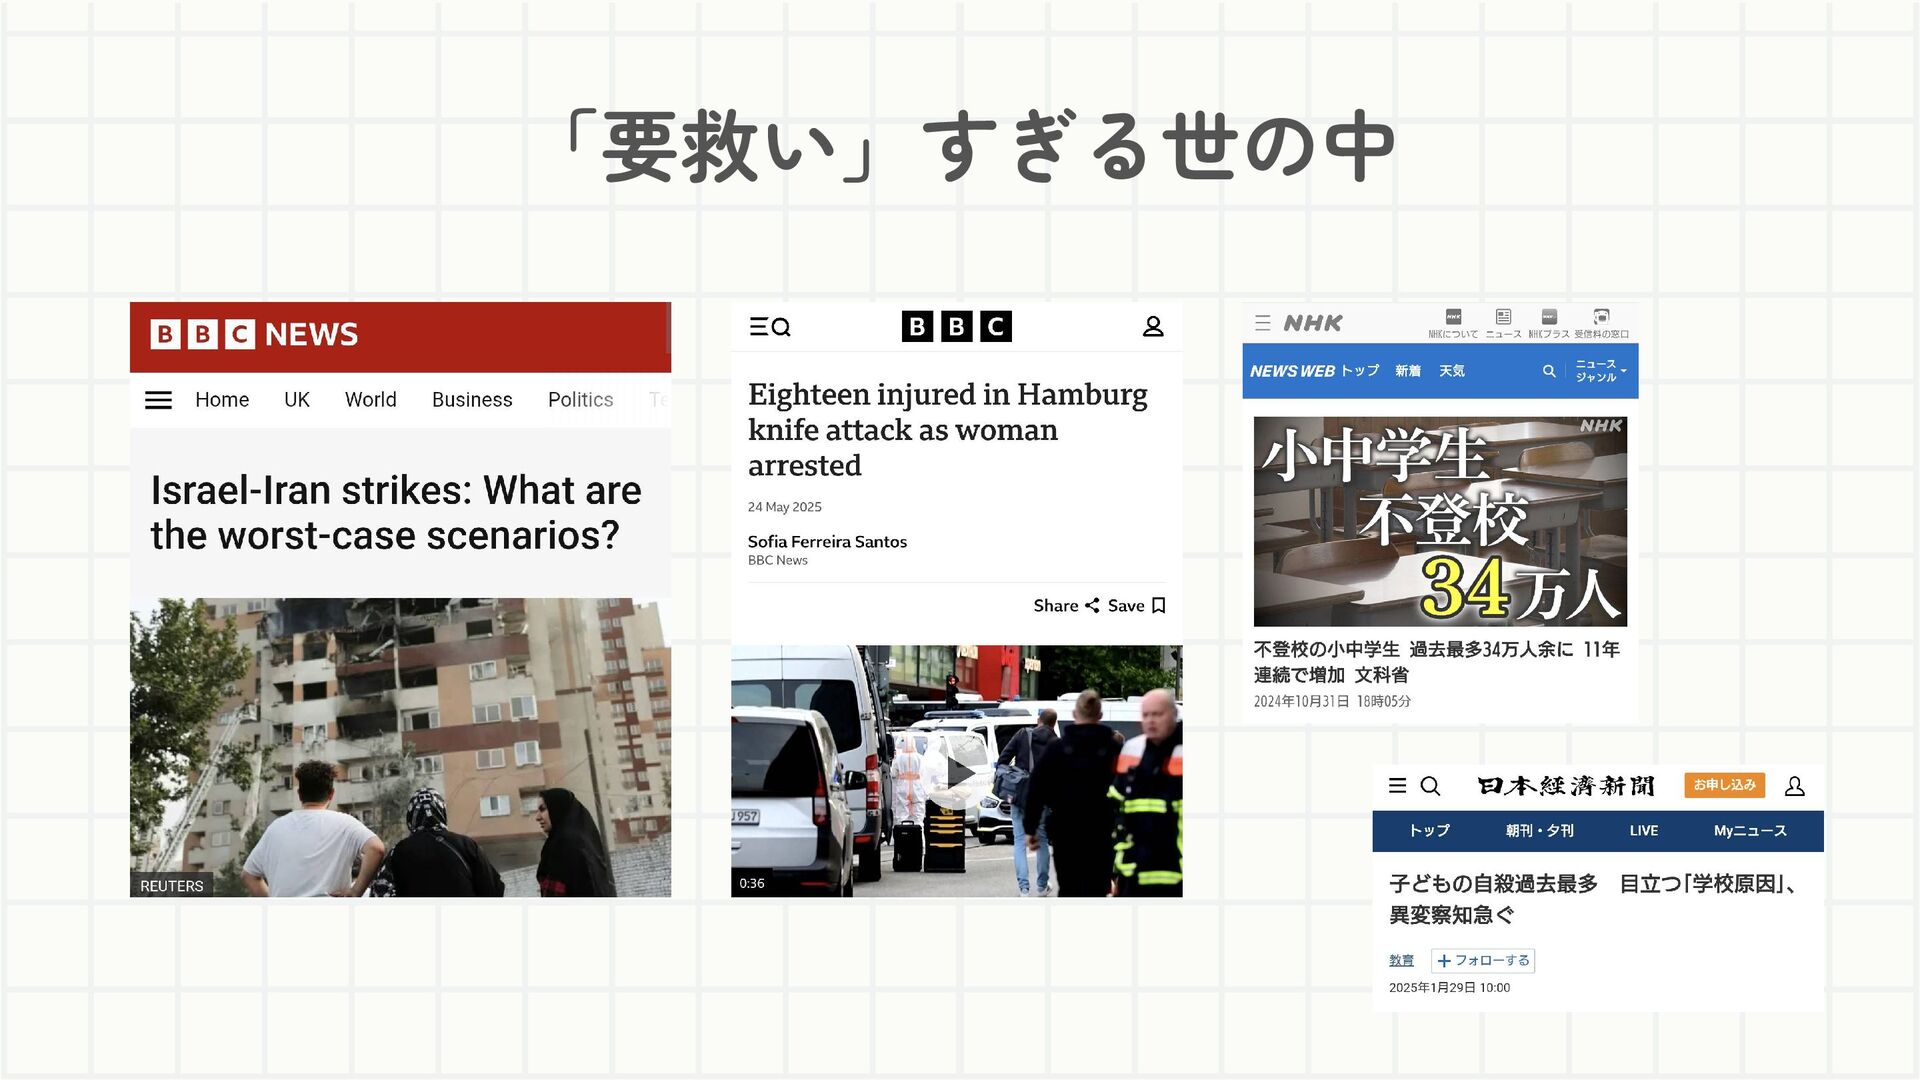Click author name Sofia Ferreira Santos
Screen dimensions: 1920x1080
coord(827,541)
